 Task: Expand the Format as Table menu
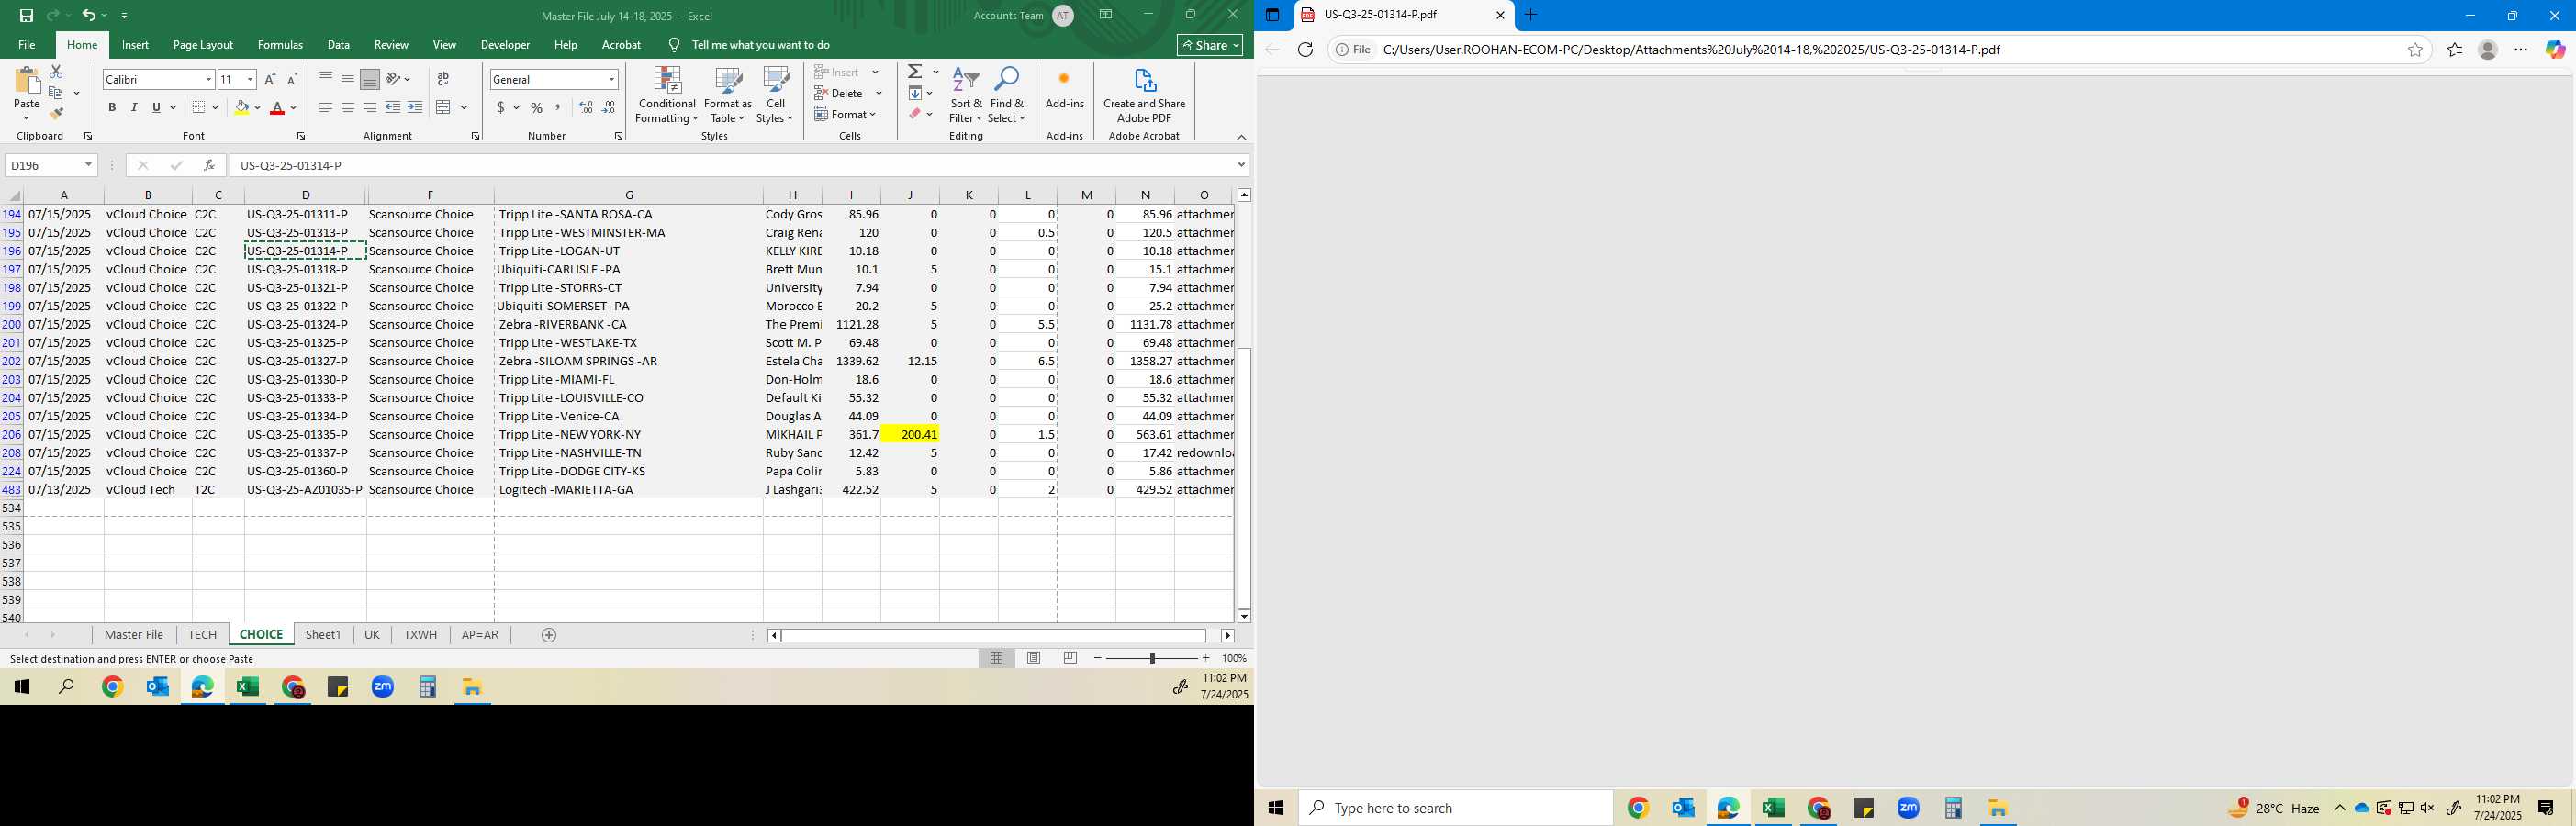pos(727,96)
